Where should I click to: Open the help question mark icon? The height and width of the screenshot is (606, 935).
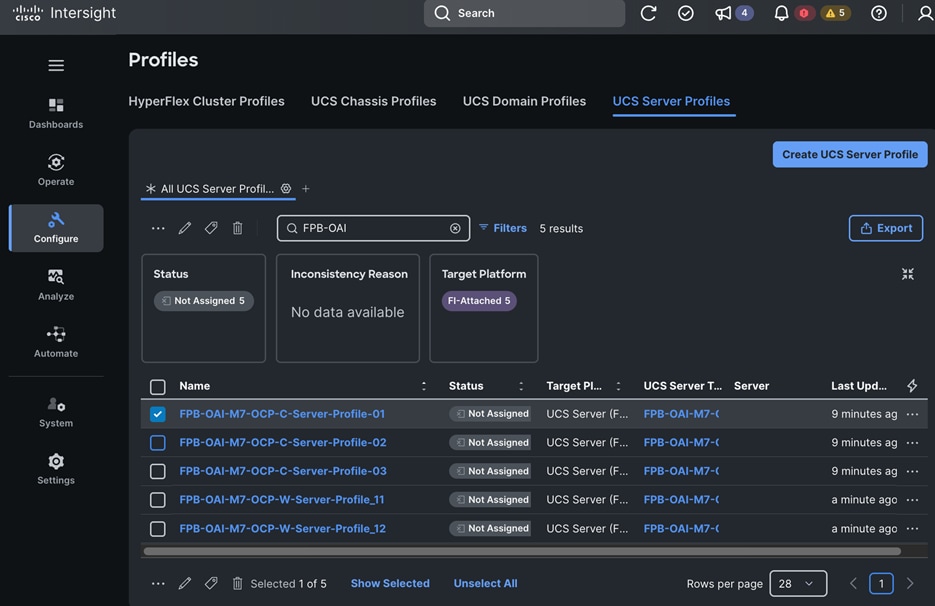878,13
